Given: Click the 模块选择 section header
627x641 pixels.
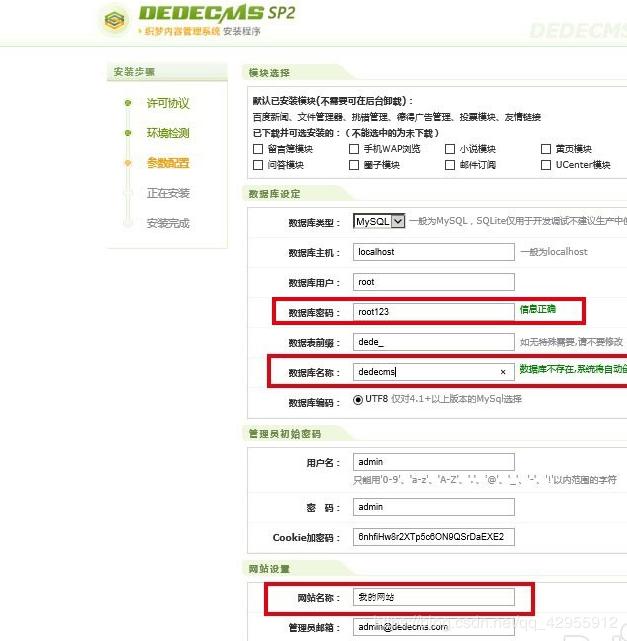Looking at the screenshot, I should pyautogui.click(x=269, y=73).
